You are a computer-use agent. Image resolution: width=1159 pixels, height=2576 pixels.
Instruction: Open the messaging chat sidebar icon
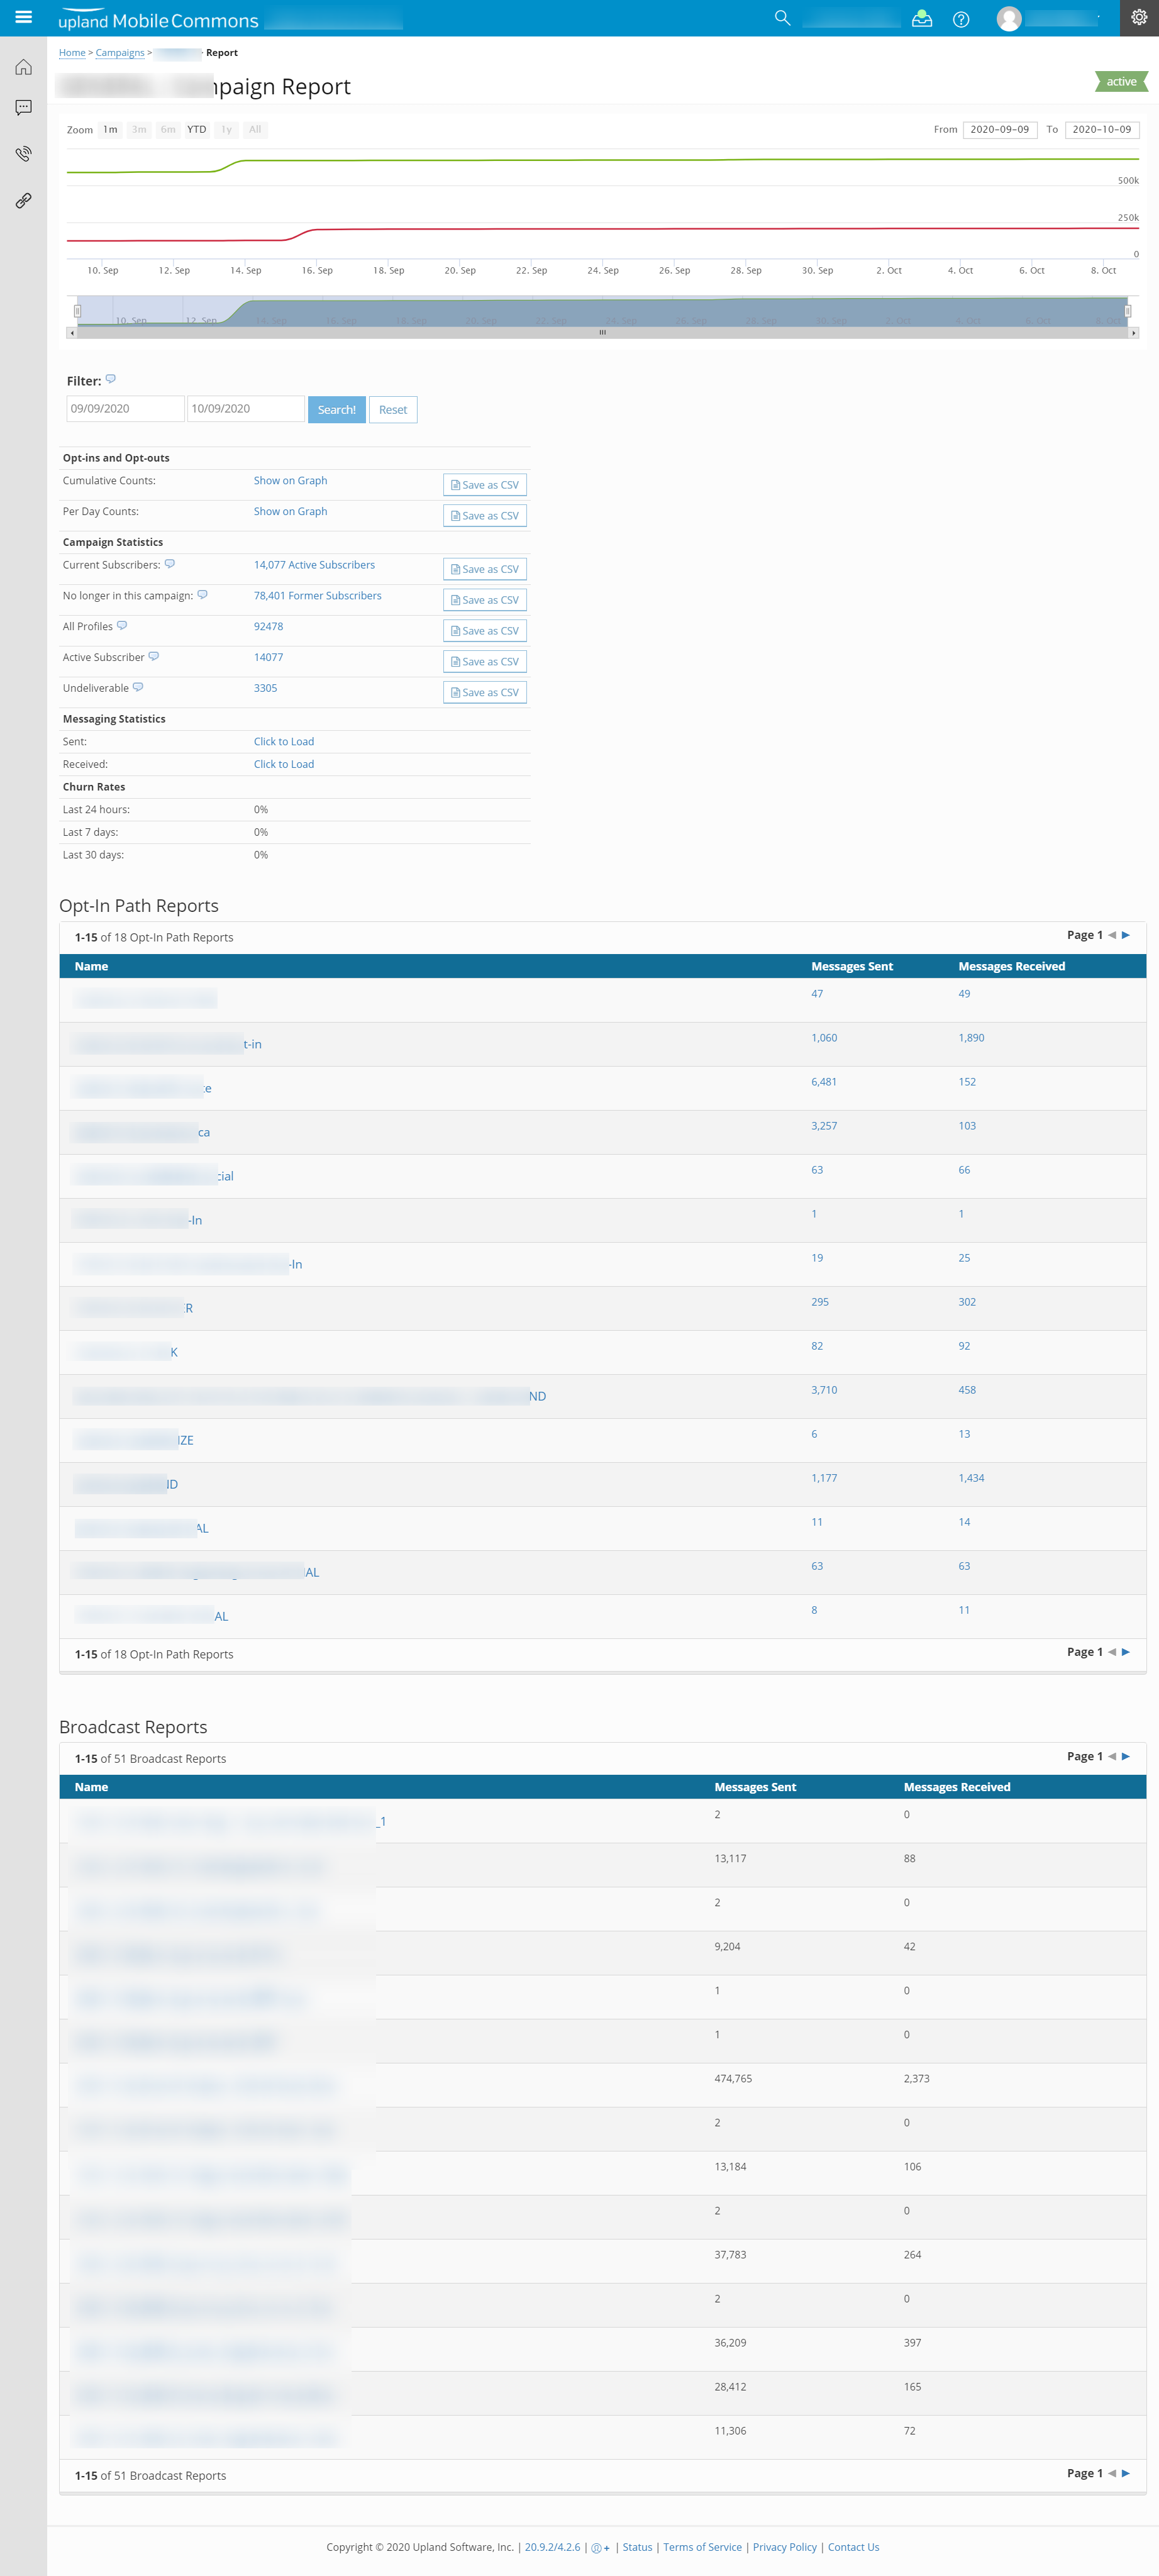(x=23, y=107)
